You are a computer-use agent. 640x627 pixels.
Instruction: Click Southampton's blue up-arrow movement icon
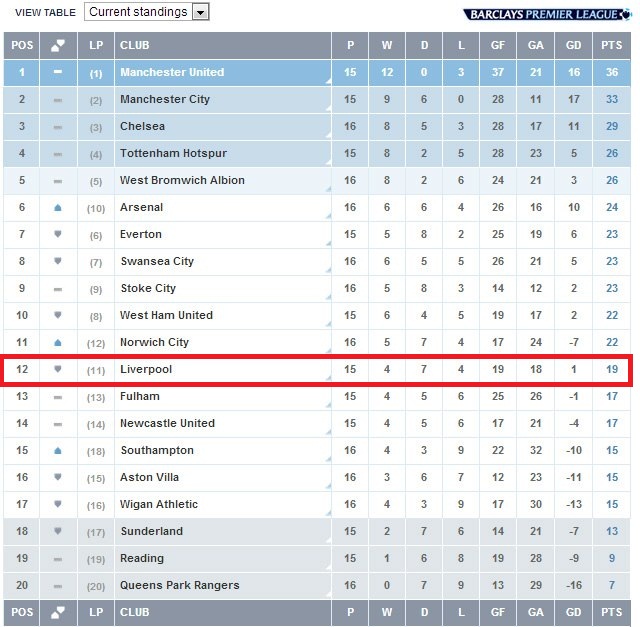click(58, 451)
